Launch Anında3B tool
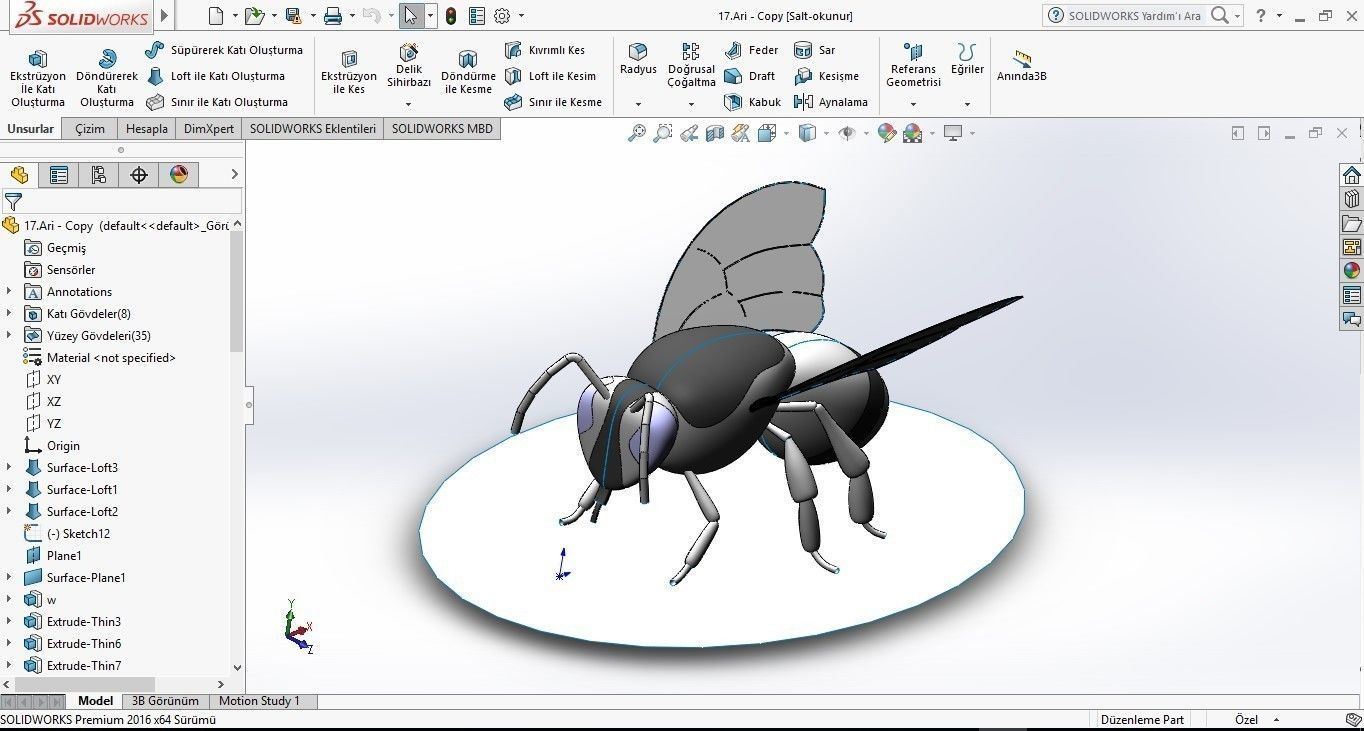Screen dimensions: 1364x731 1021,66
